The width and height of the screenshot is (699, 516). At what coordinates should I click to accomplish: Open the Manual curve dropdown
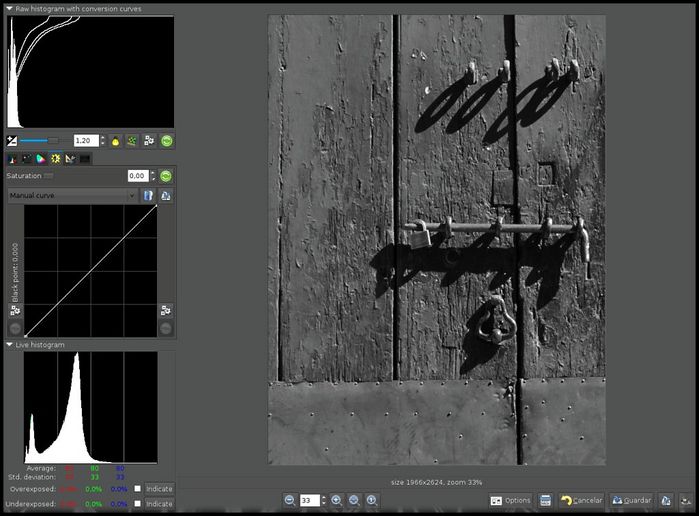pos(72,195)
